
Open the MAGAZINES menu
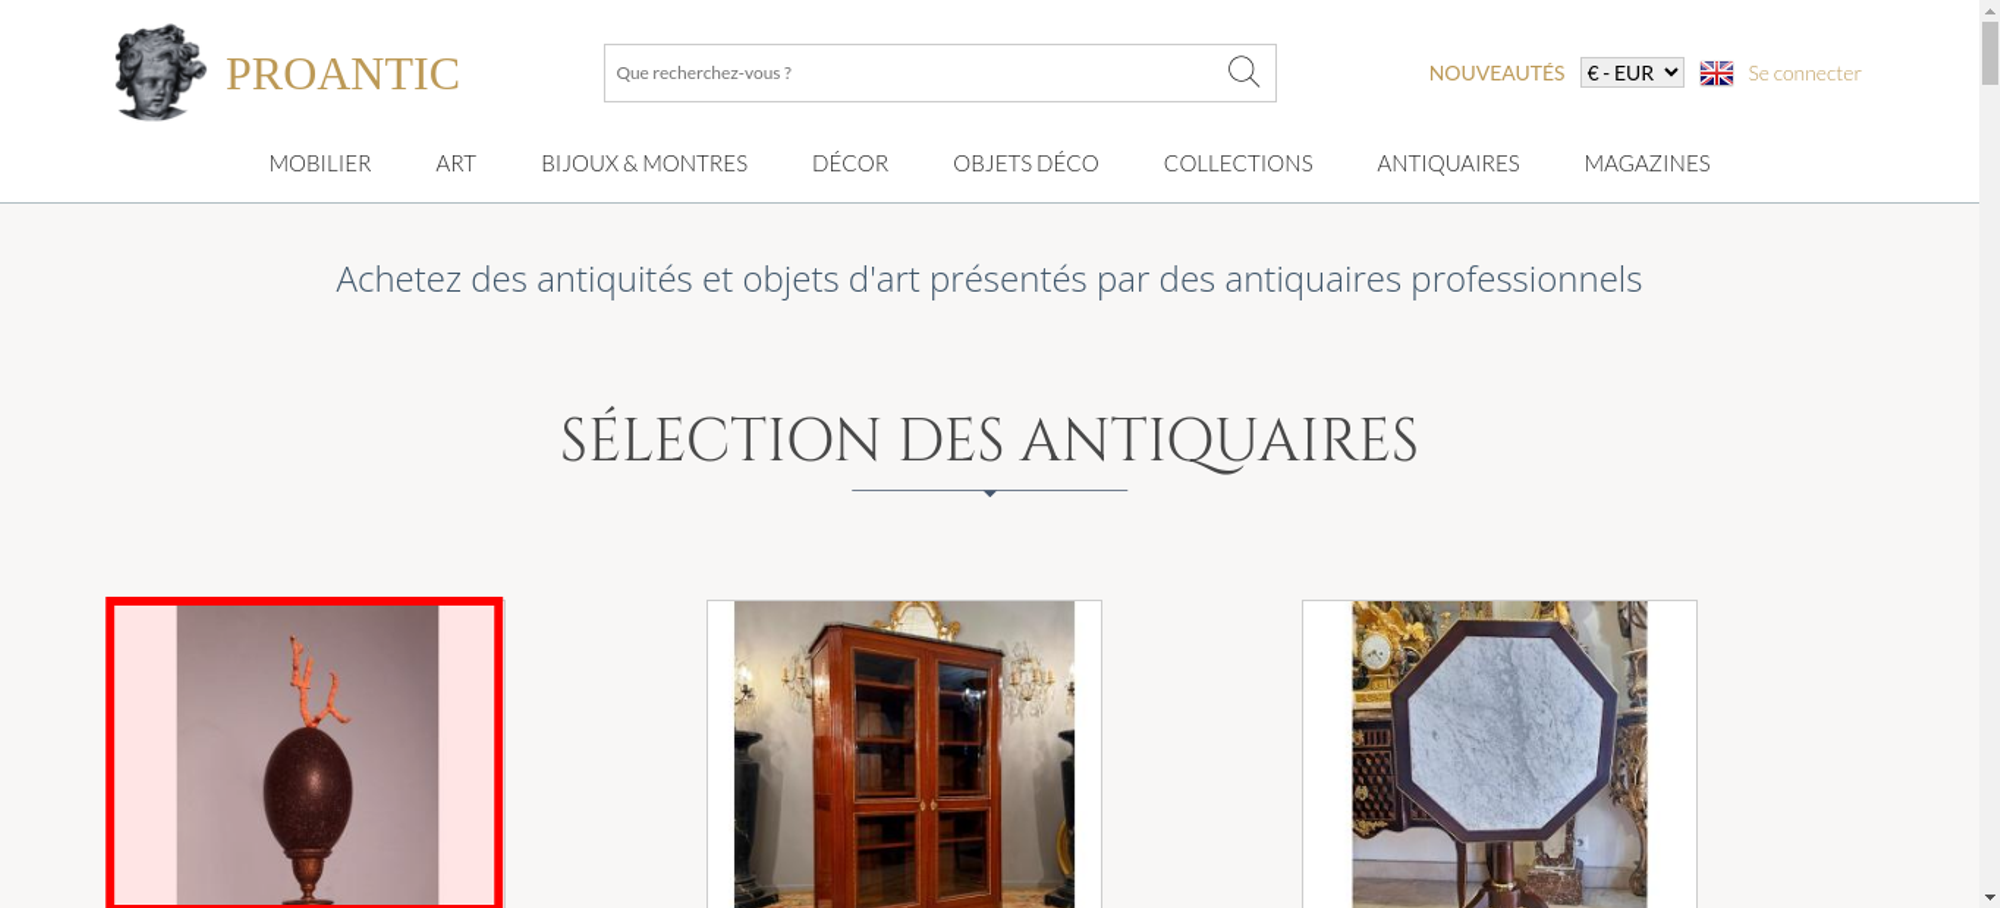pos(1647,163)
